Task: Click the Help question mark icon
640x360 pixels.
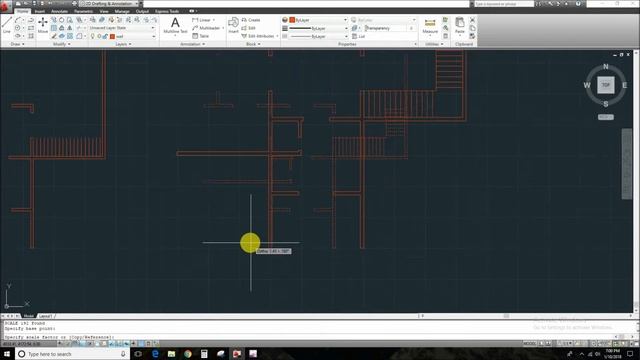Action: point(578,4)
